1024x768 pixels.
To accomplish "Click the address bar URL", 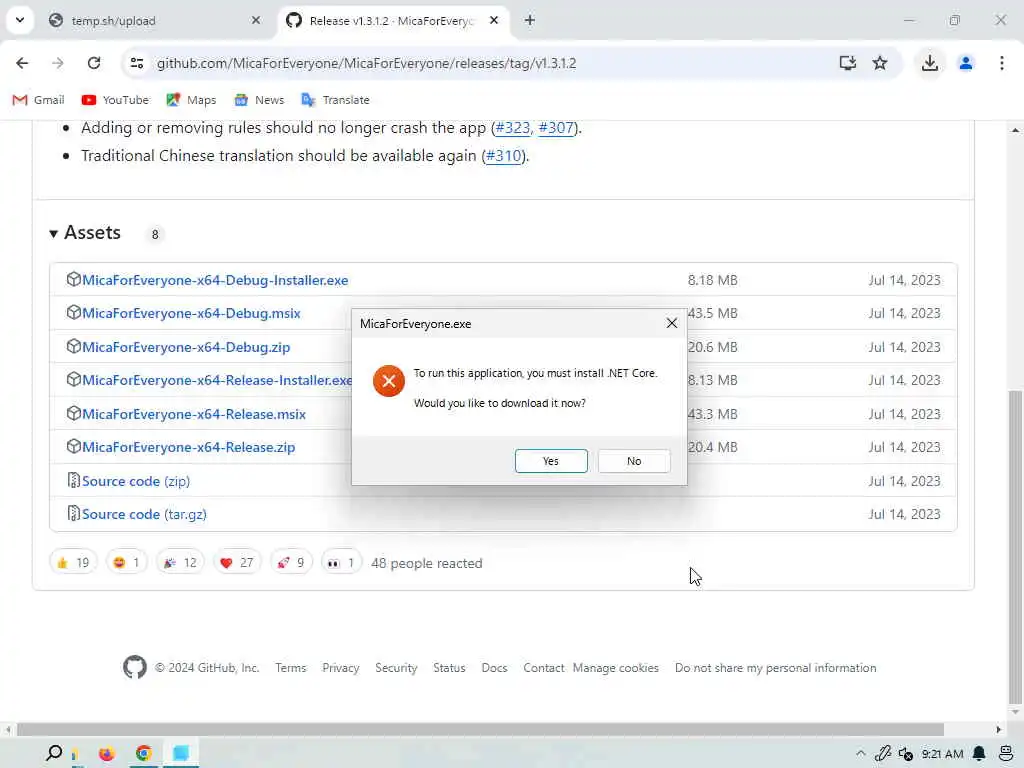I will (x=366, y=63).
